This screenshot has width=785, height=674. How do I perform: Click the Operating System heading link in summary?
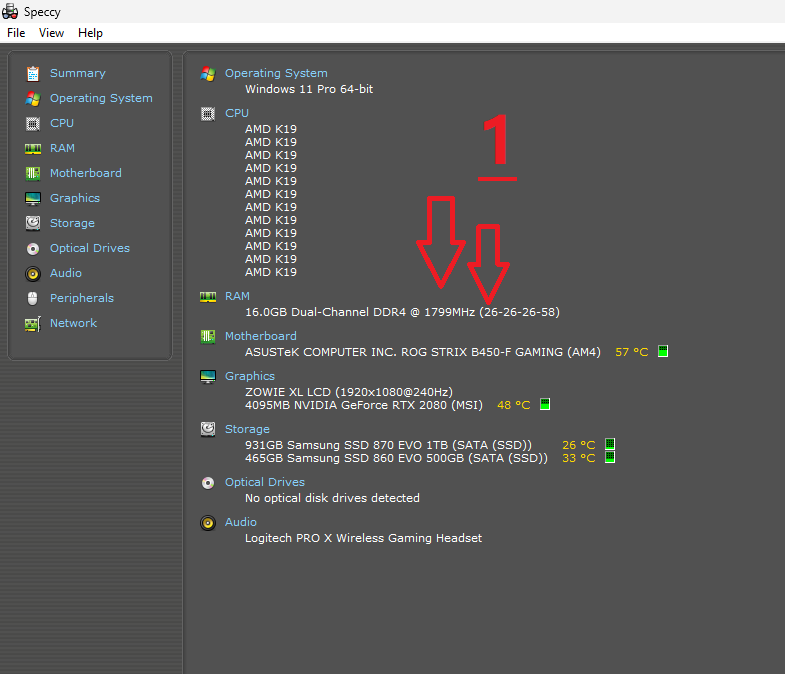click(276, 73)
